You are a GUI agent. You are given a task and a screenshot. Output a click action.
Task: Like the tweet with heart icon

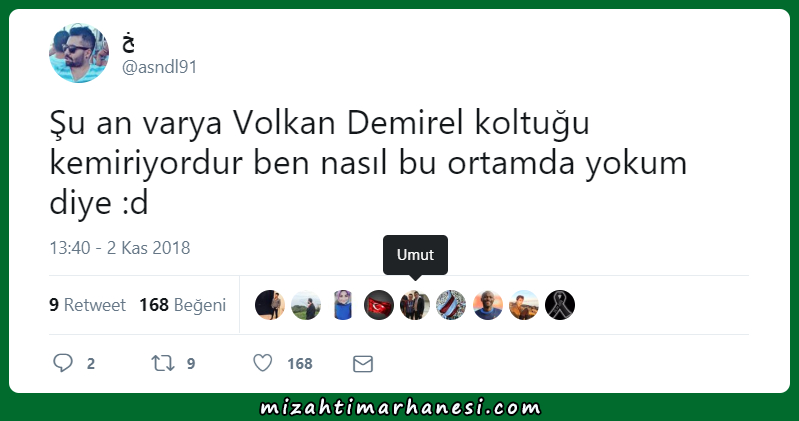point(263,363)
